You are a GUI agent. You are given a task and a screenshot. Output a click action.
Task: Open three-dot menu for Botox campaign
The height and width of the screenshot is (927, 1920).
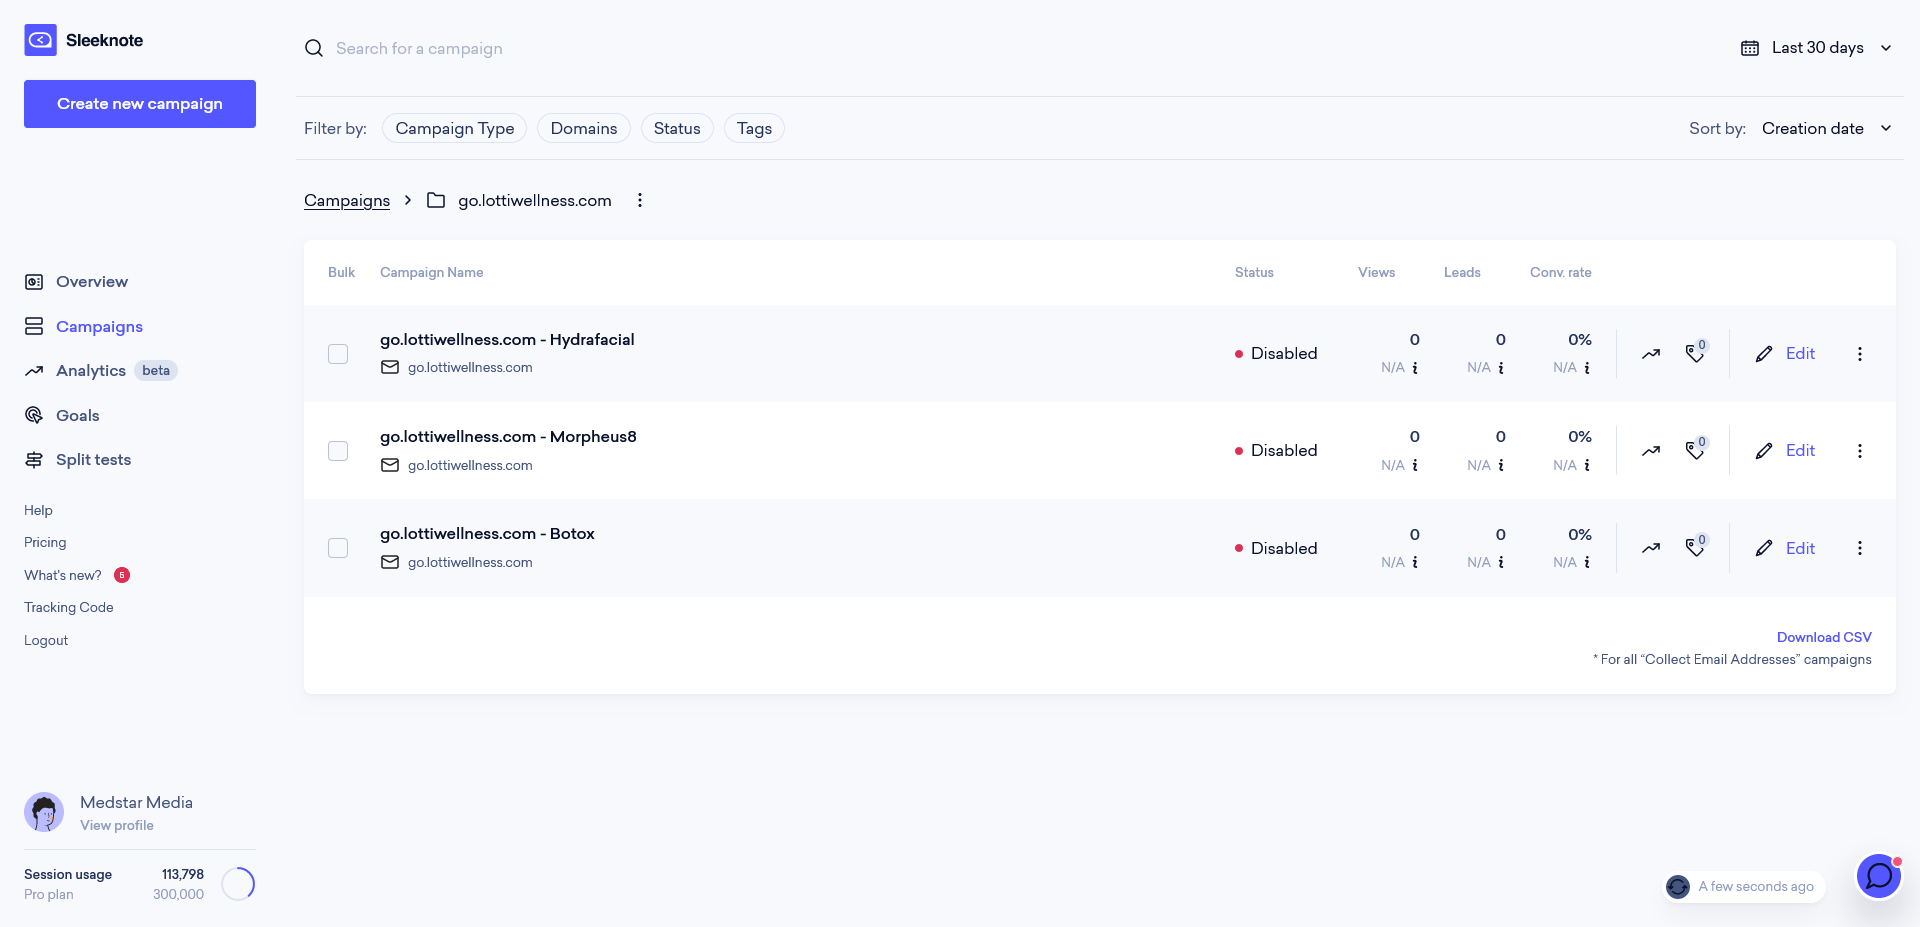pyautogui.click(x=1860, y=548)
